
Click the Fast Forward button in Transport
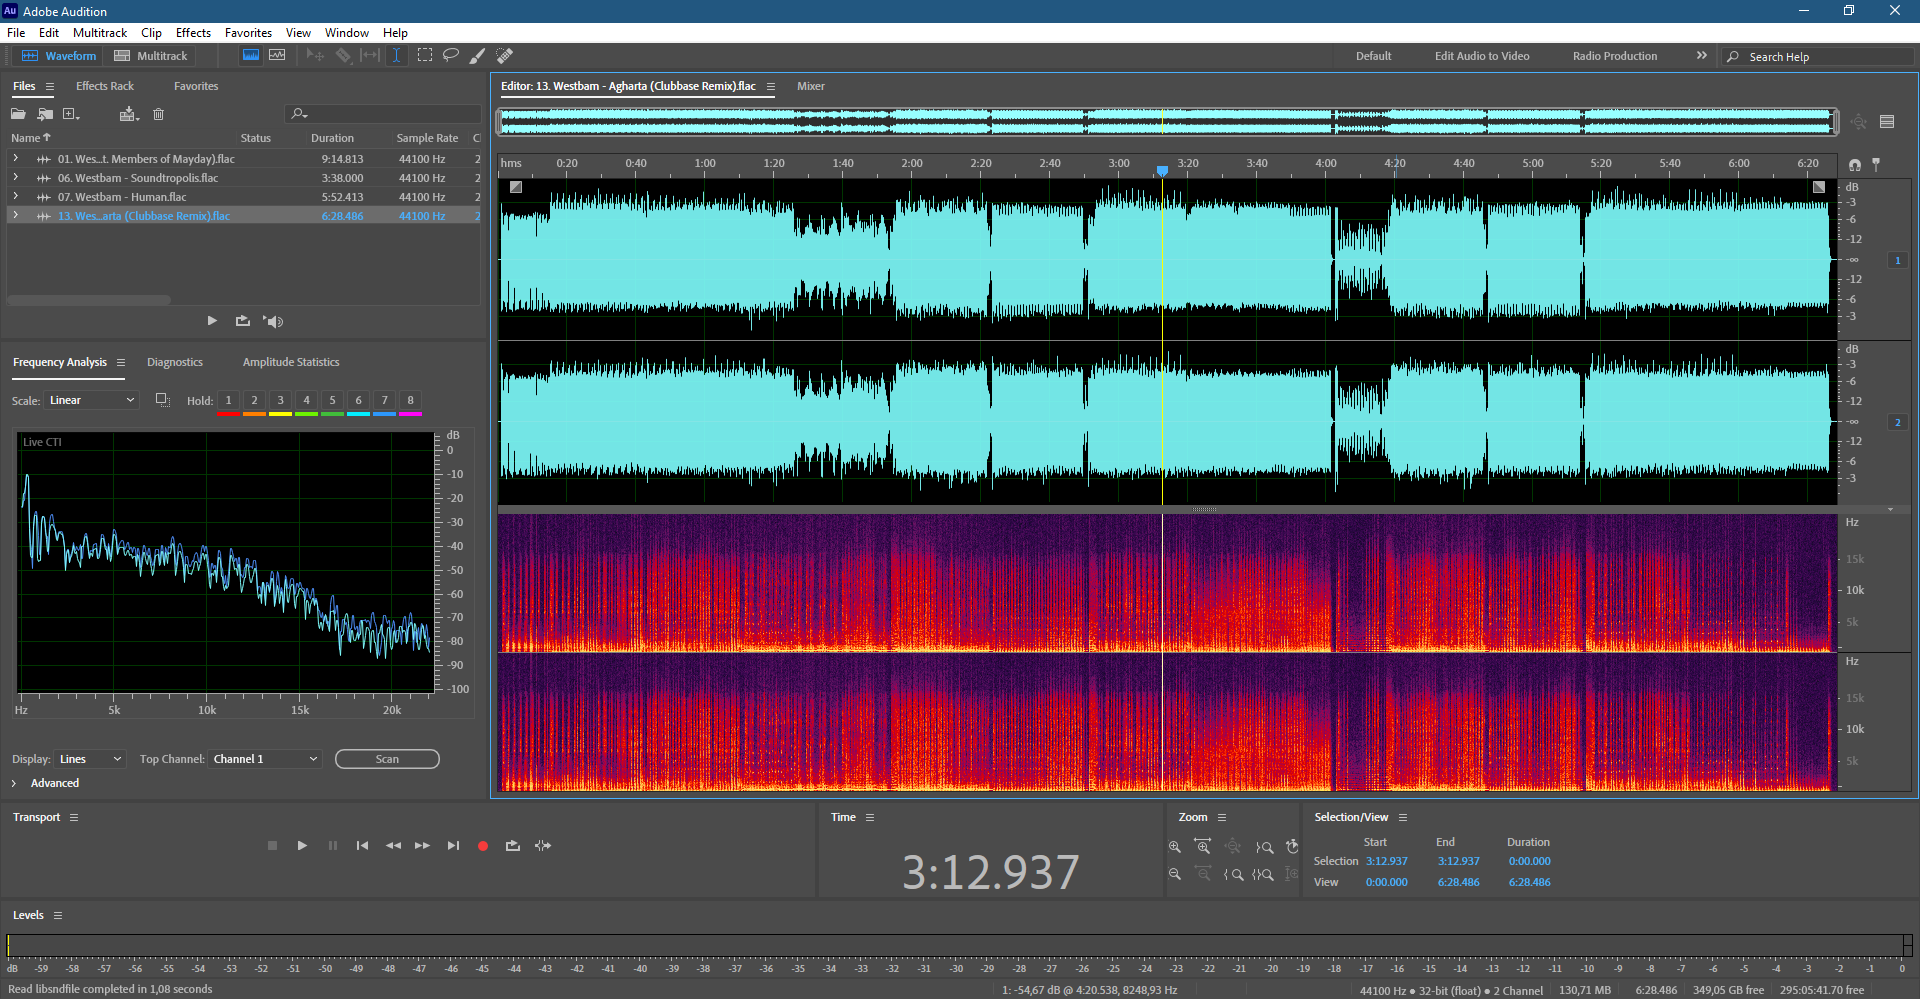coord(422,846)
